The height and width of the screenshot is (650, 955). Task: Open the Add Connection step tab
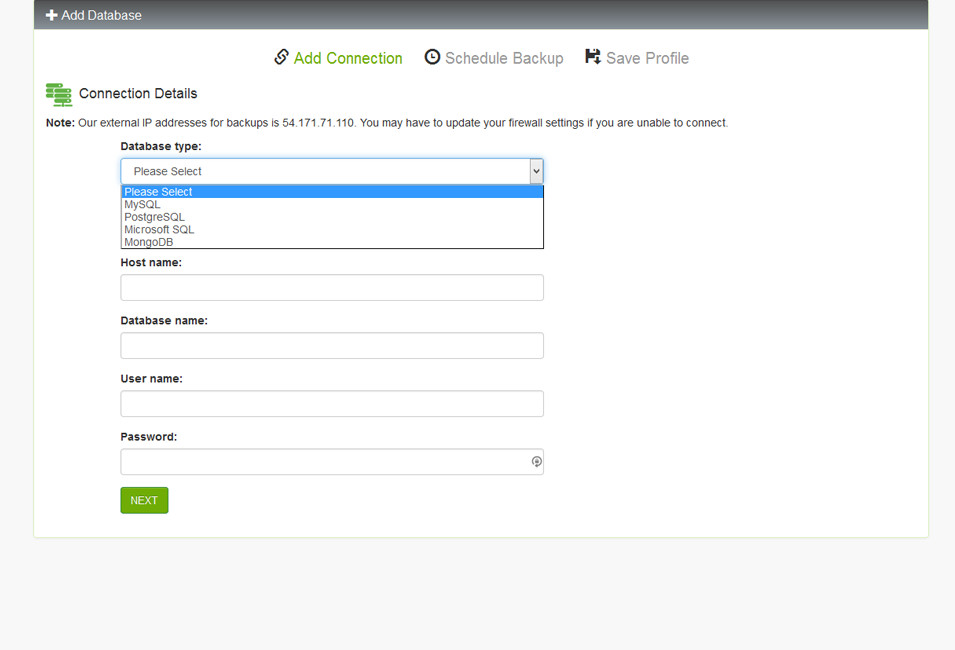347,58
